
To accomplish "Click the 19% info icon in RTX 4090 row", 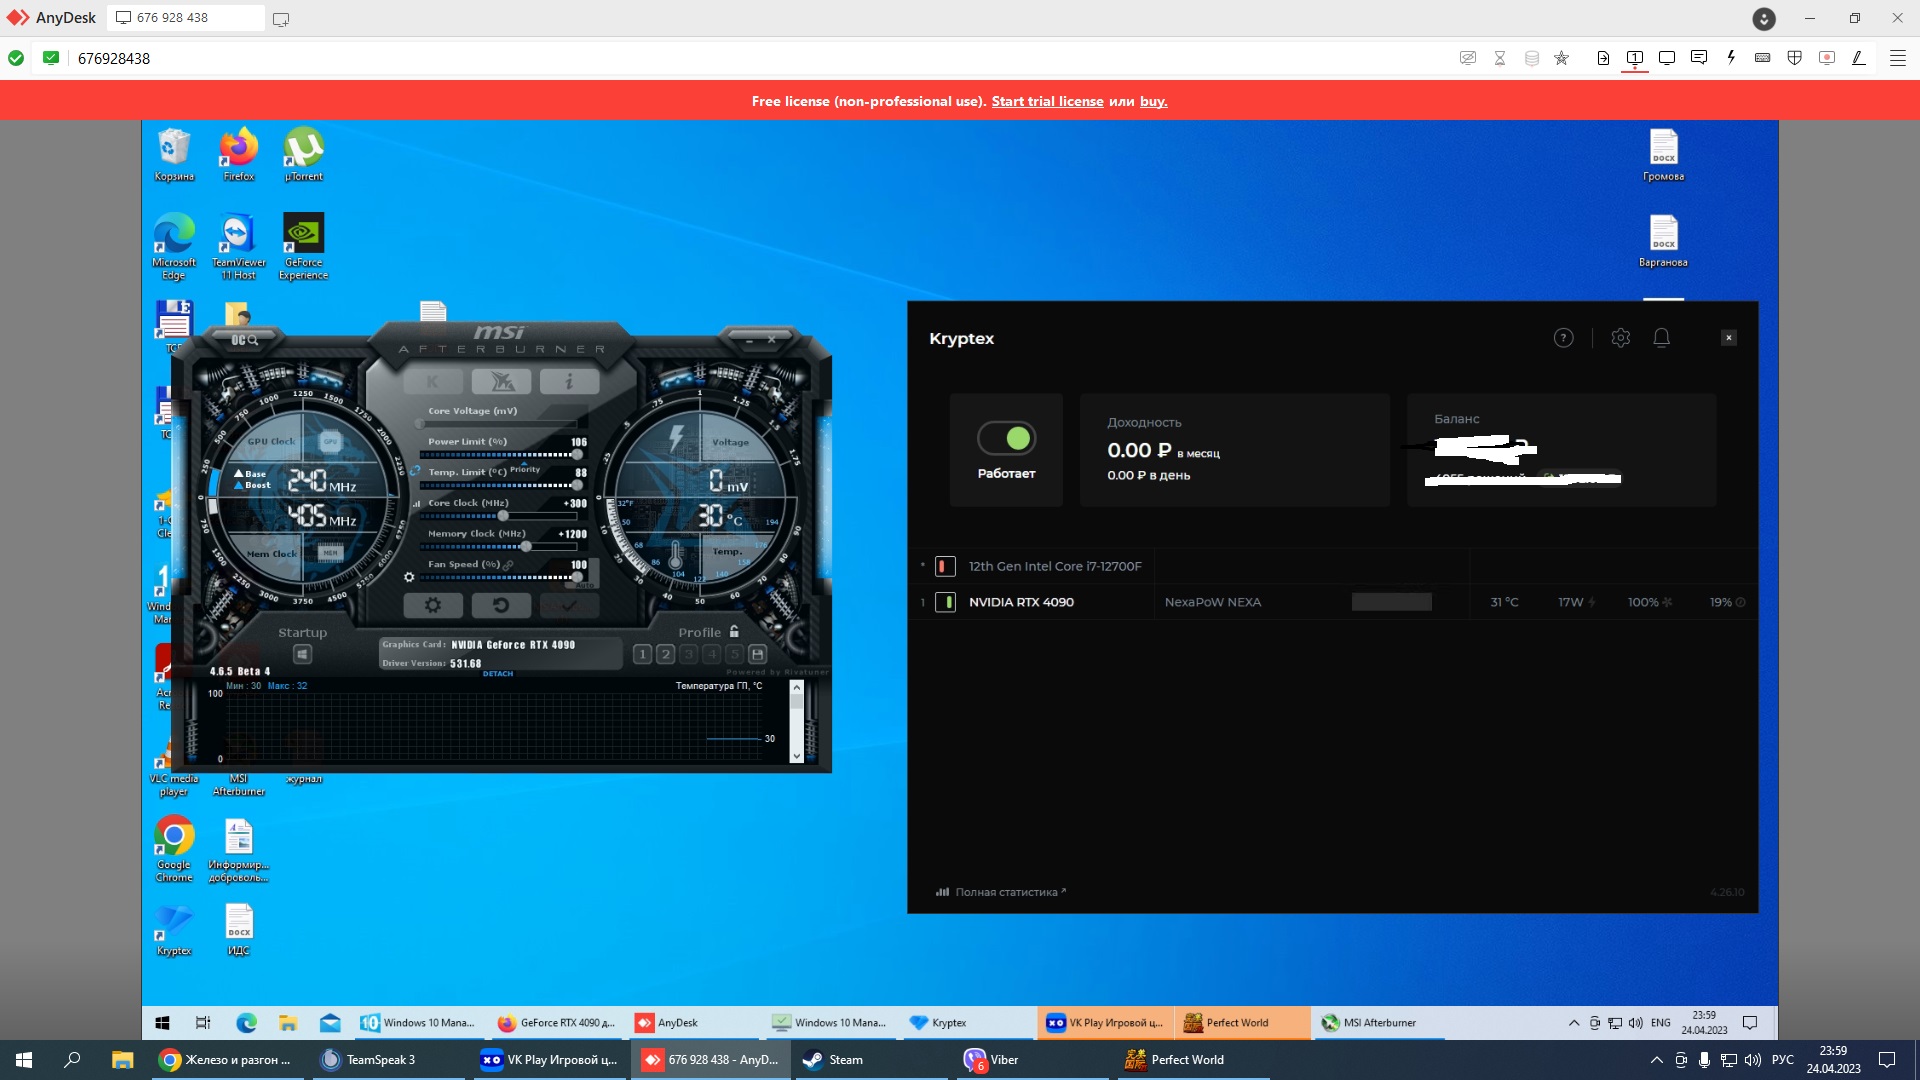I will tap(1741, 602).
